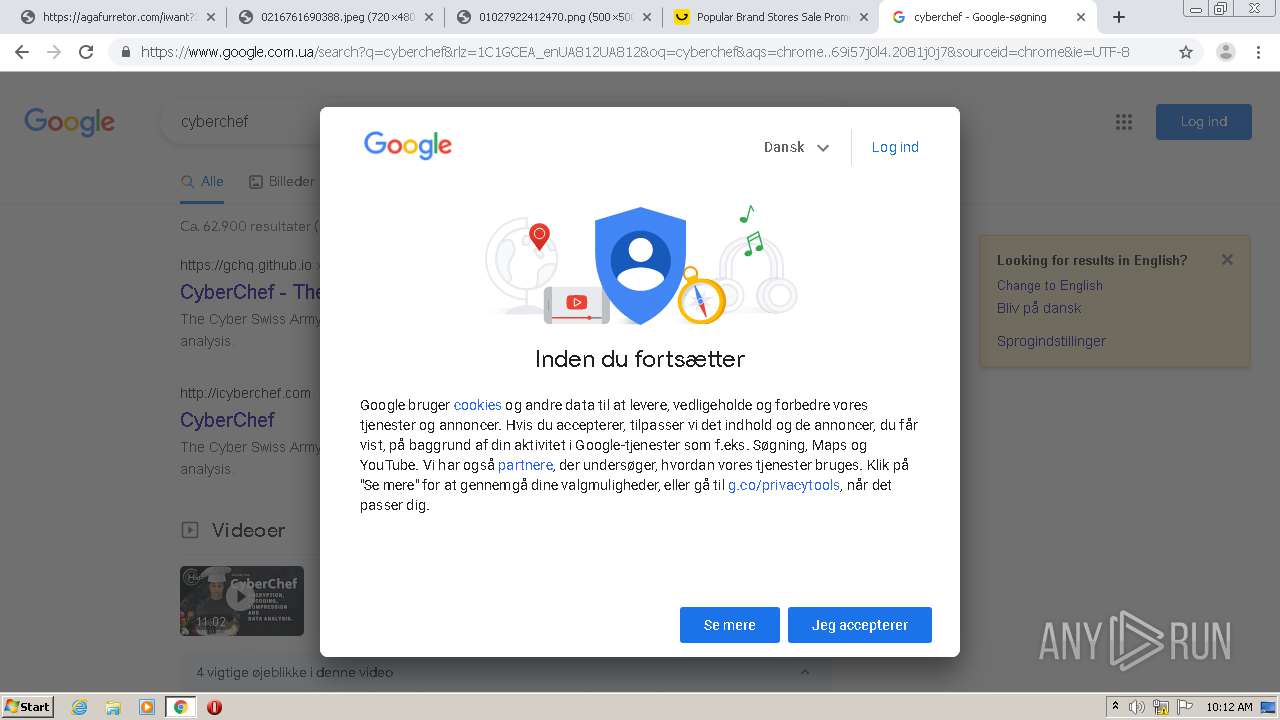Viewport: 1280px width, 720px height.
Task: Click Change to English link
Action: [x=1050, y=285]
